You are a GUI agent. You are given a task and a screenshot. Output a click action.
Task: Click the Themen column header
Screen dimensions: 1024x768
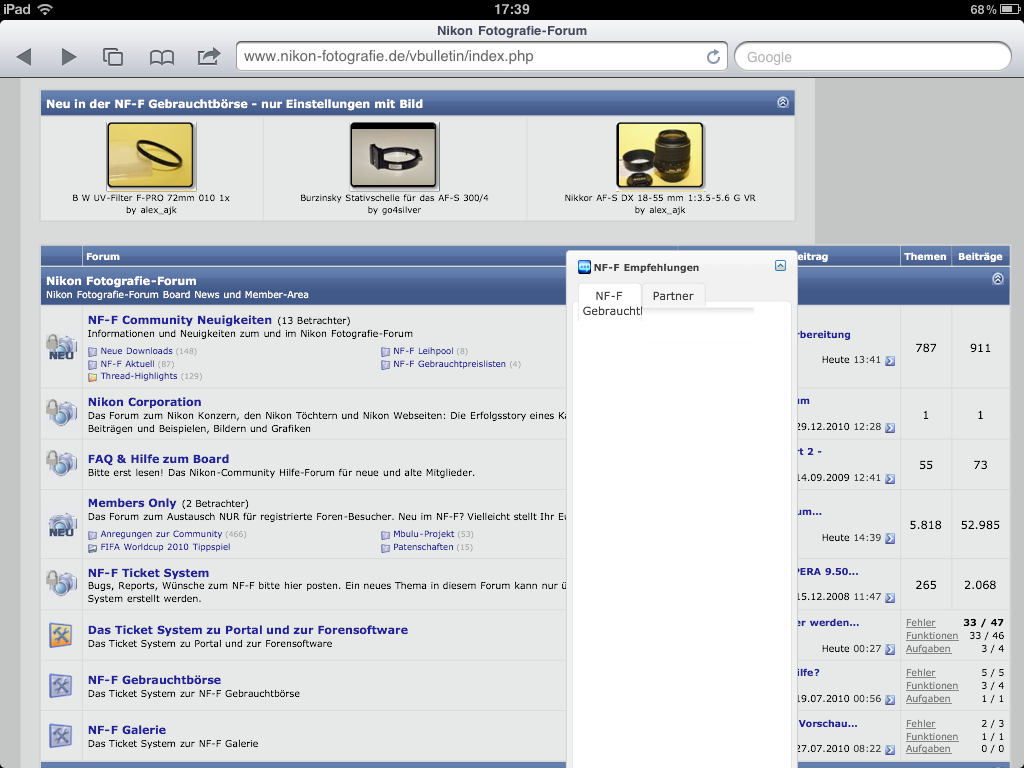925,257
